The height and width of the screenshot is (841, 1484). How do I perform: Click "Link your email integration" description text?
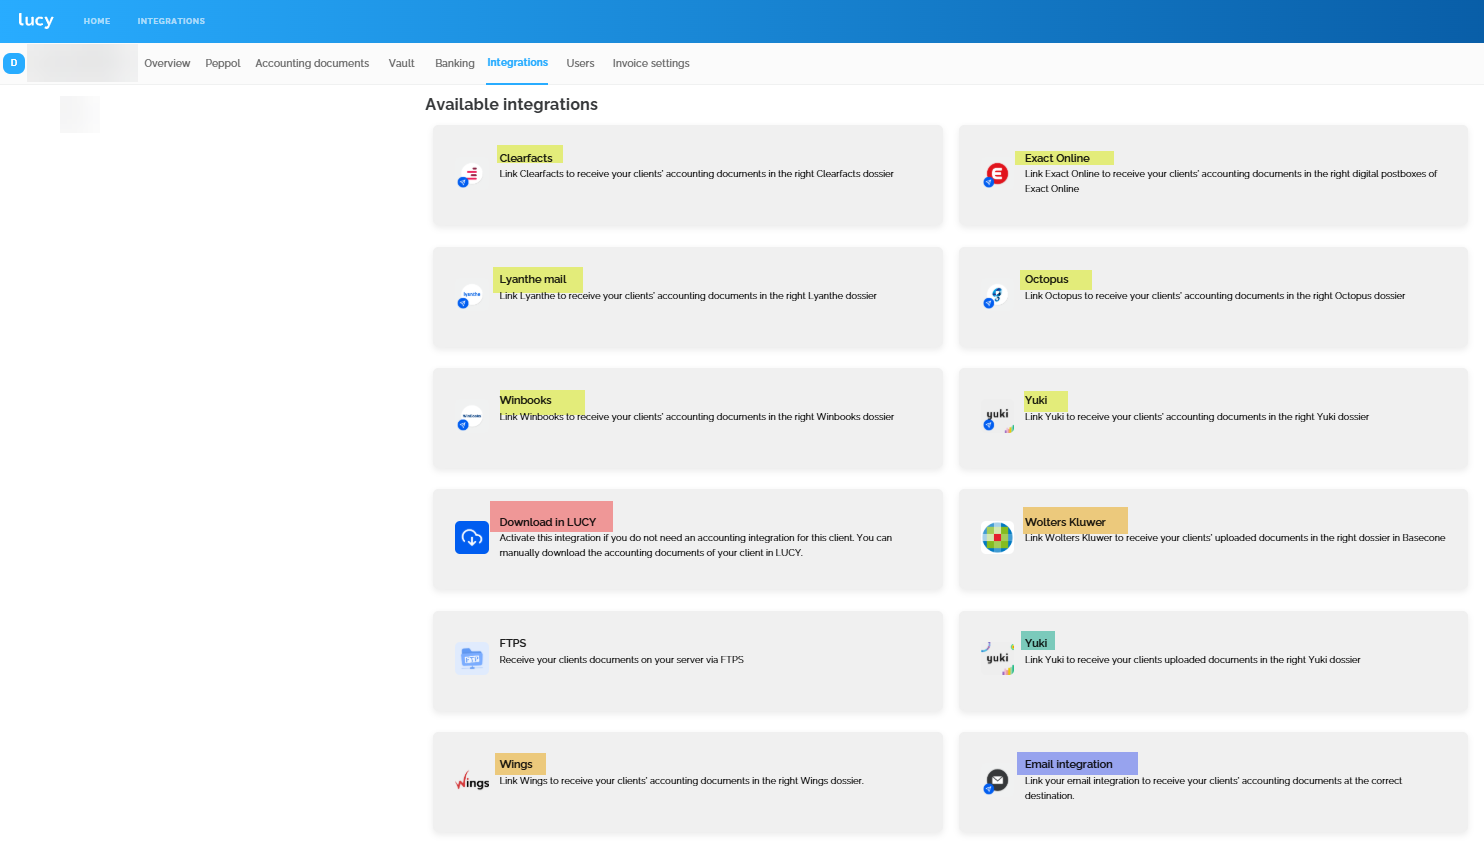[1213, 788]
